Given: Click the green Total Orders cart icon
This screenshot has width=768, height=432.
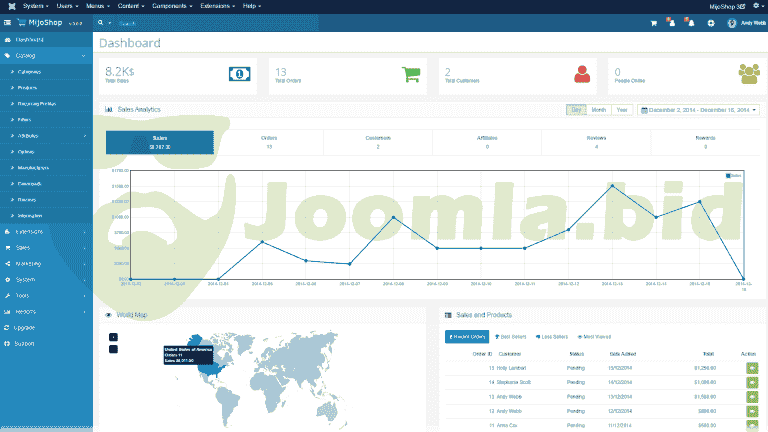Looking at the screenshot, I should pyautogui.click(x=410, y=74).
